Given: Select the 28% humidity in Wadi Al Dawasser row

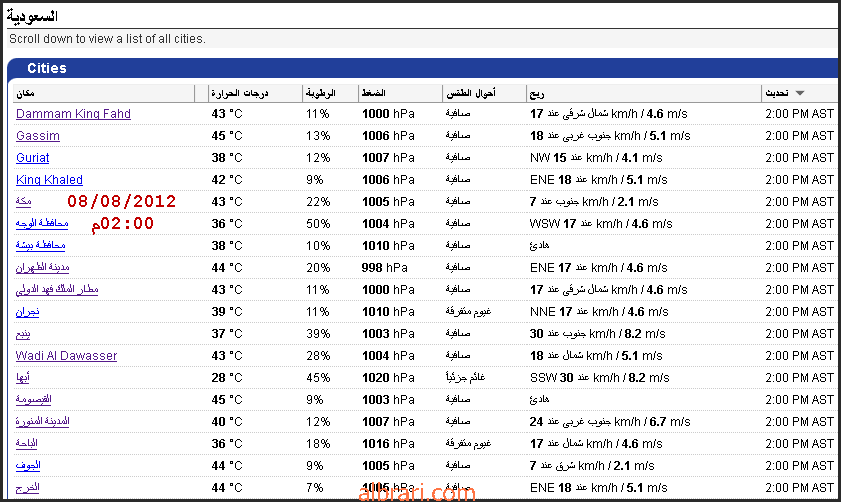Looking at the screenshot, I should coord(318,356).
